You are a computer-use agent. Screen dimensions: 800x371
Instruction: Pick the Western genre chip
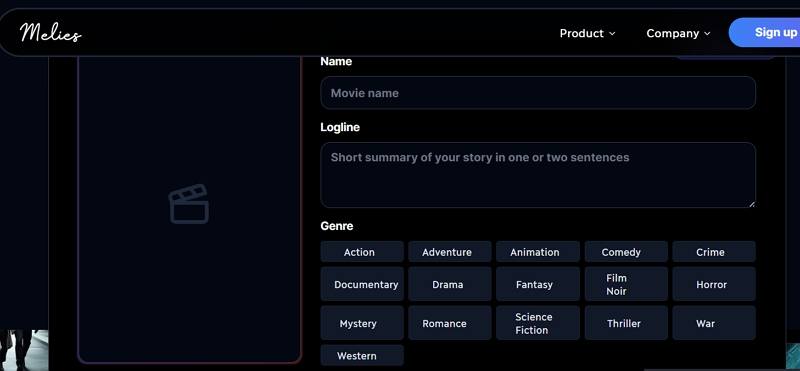[x=362, y=356]
